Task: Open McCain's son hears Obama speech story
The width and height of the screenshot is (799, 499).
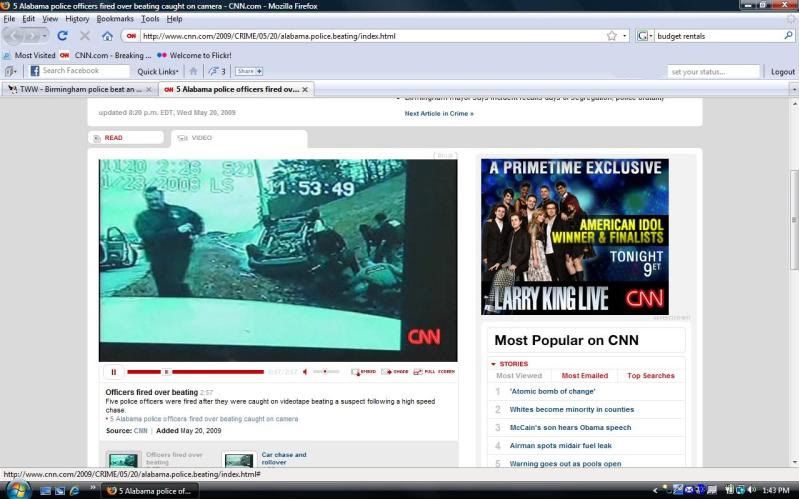Action: [570, 428]
